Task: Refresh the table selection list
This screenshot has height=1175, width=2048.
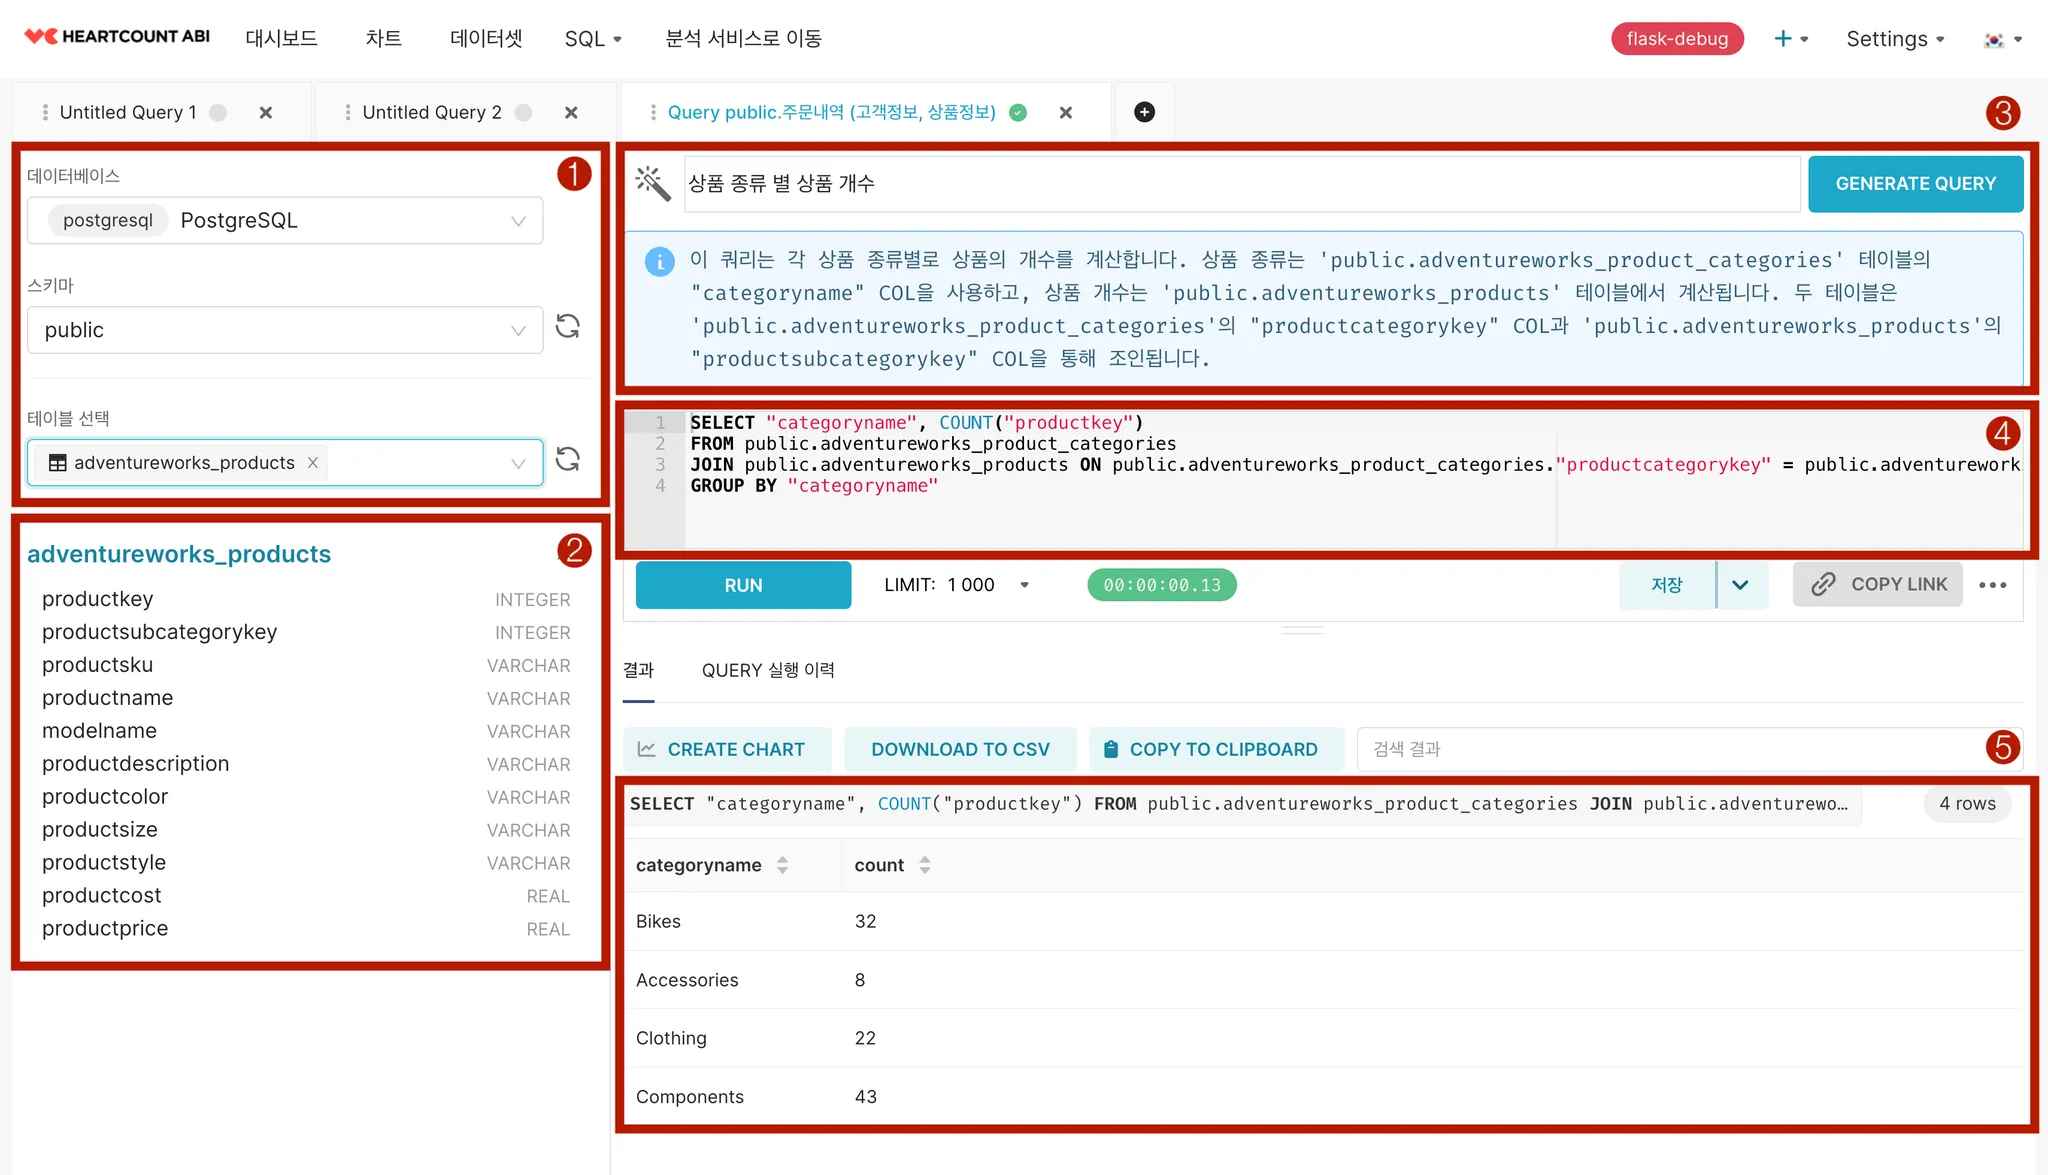Action: click(568, 460)
